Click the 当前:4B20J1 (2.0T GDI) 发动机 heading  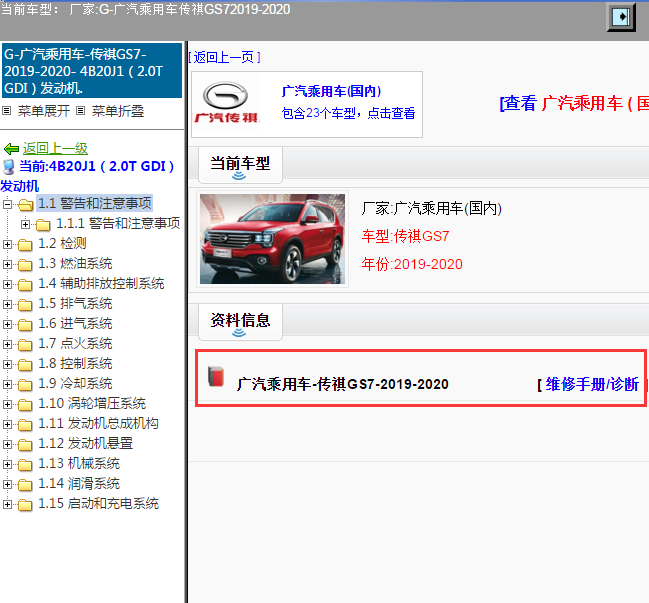point(89,176)
